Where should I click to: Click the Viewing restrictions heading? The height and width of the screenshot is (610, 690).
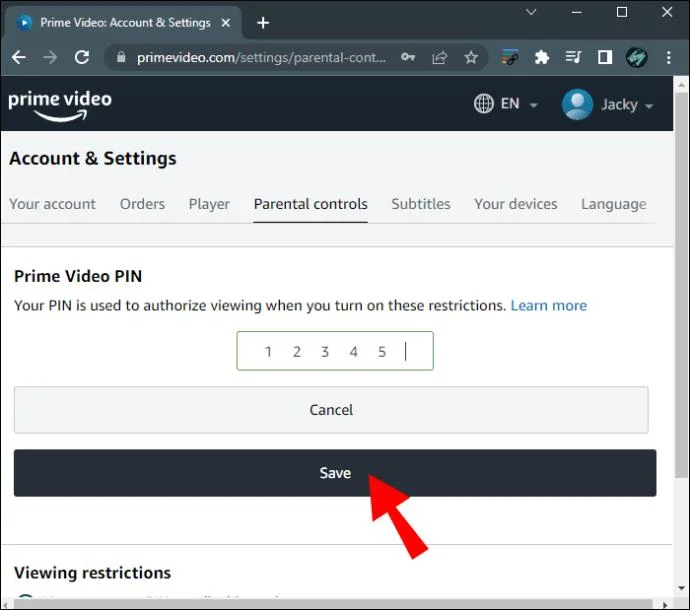click(92, 573)
